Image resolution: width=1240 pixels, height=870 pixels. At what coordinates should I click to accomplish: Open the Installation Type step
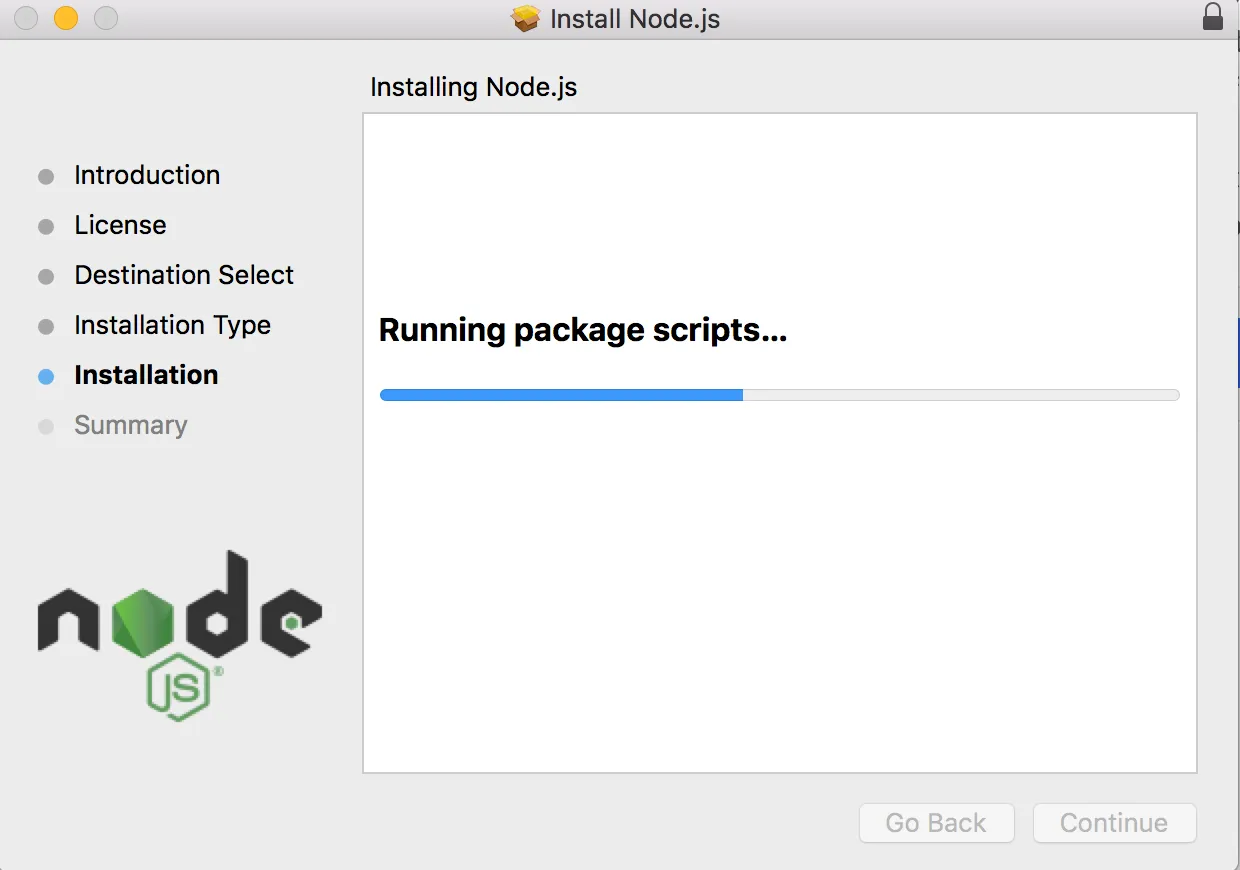(x=172, y=325)
